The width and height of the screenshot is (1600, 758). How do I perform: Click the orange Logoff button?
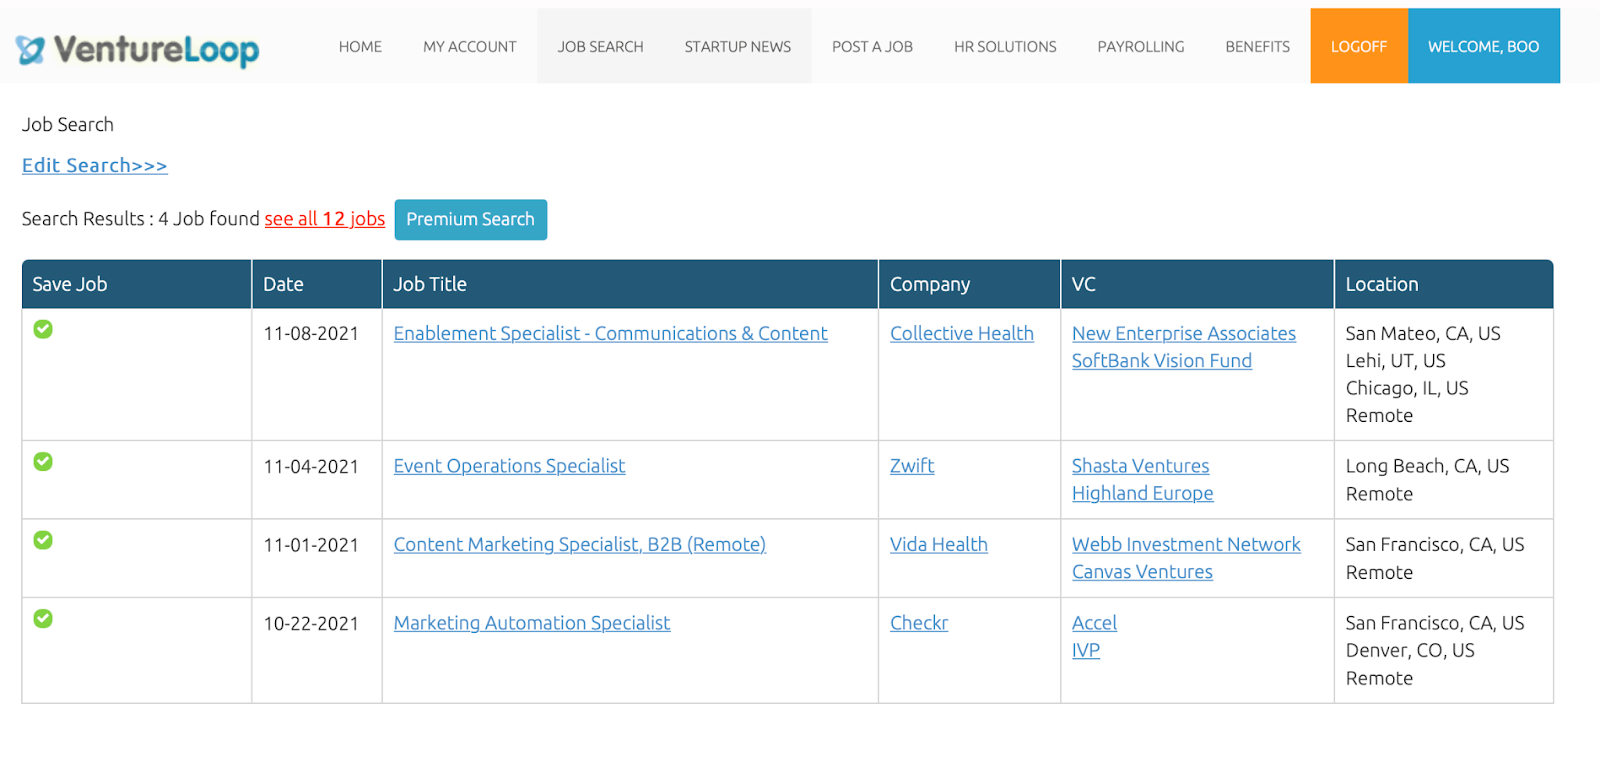1359,46
